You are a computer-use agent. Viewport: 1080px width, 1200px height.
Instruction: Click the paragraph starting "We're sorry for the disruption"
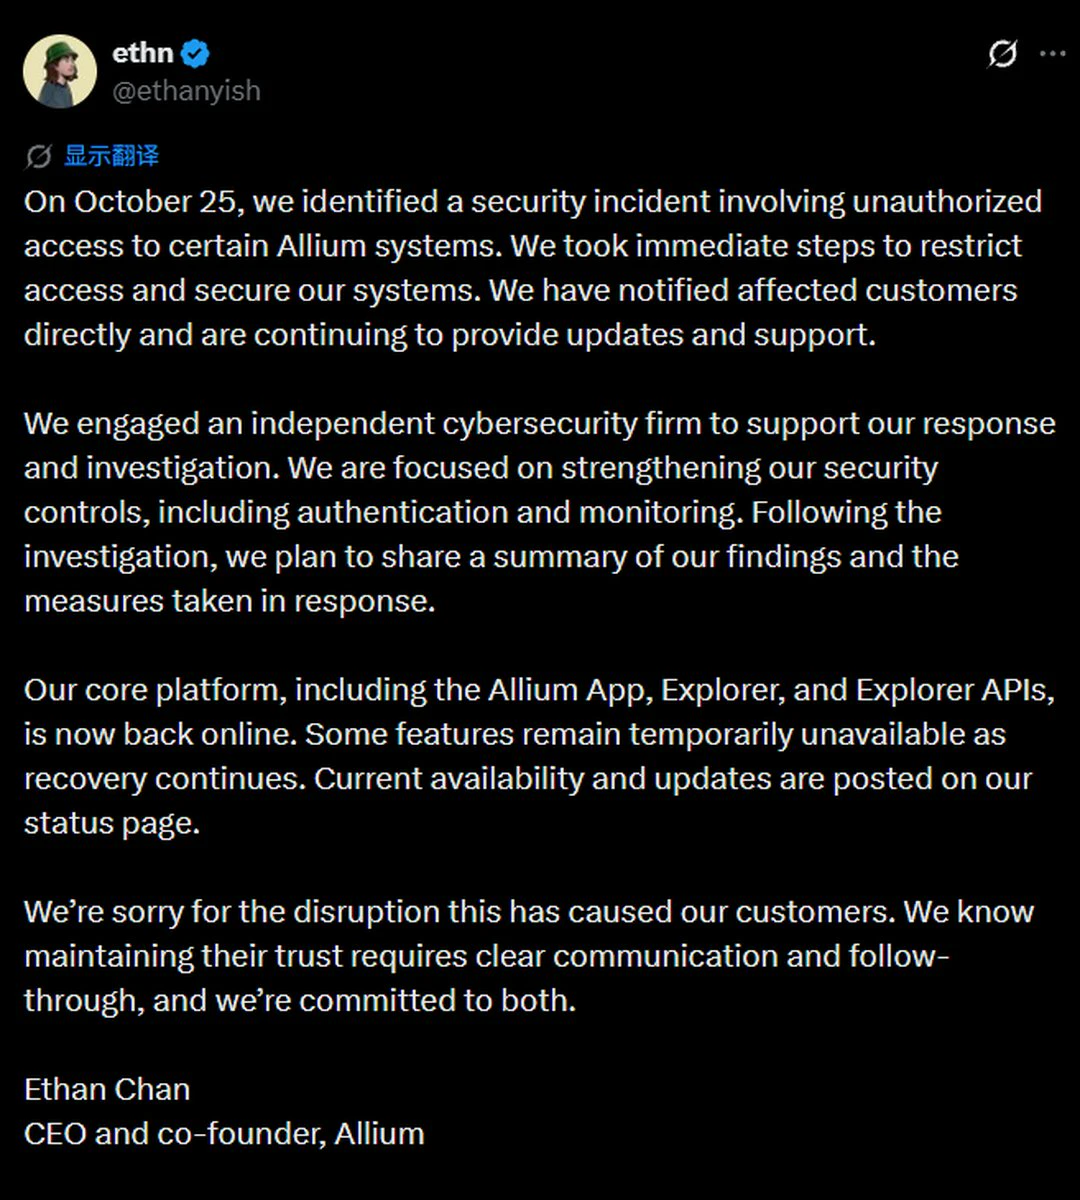(529, 956)
